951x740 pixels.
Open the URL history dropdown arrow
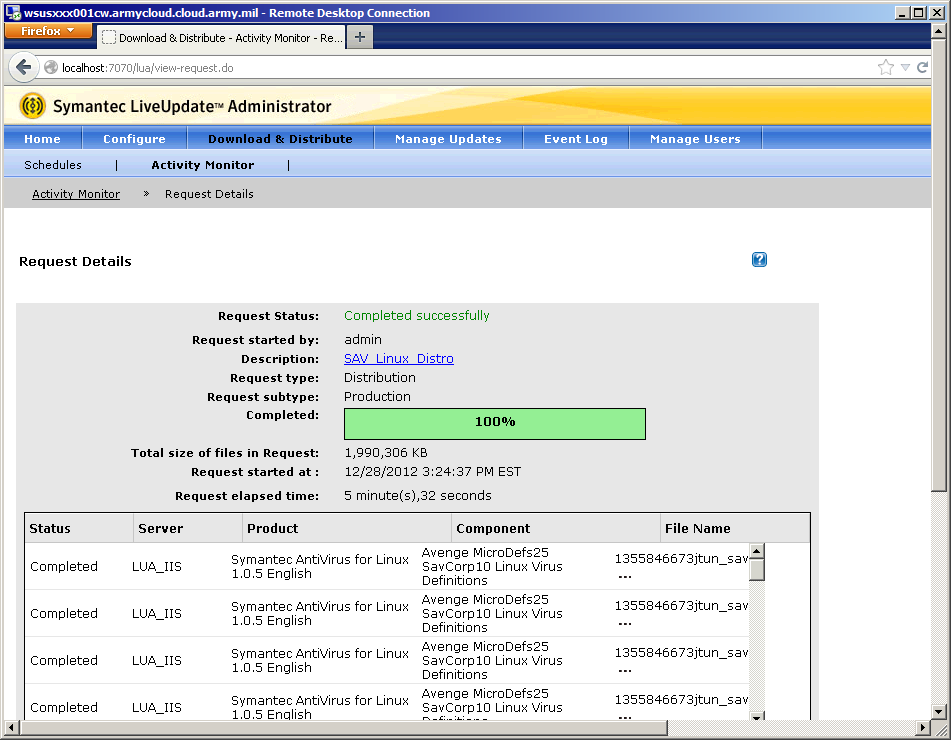click(x=905, y=67)
